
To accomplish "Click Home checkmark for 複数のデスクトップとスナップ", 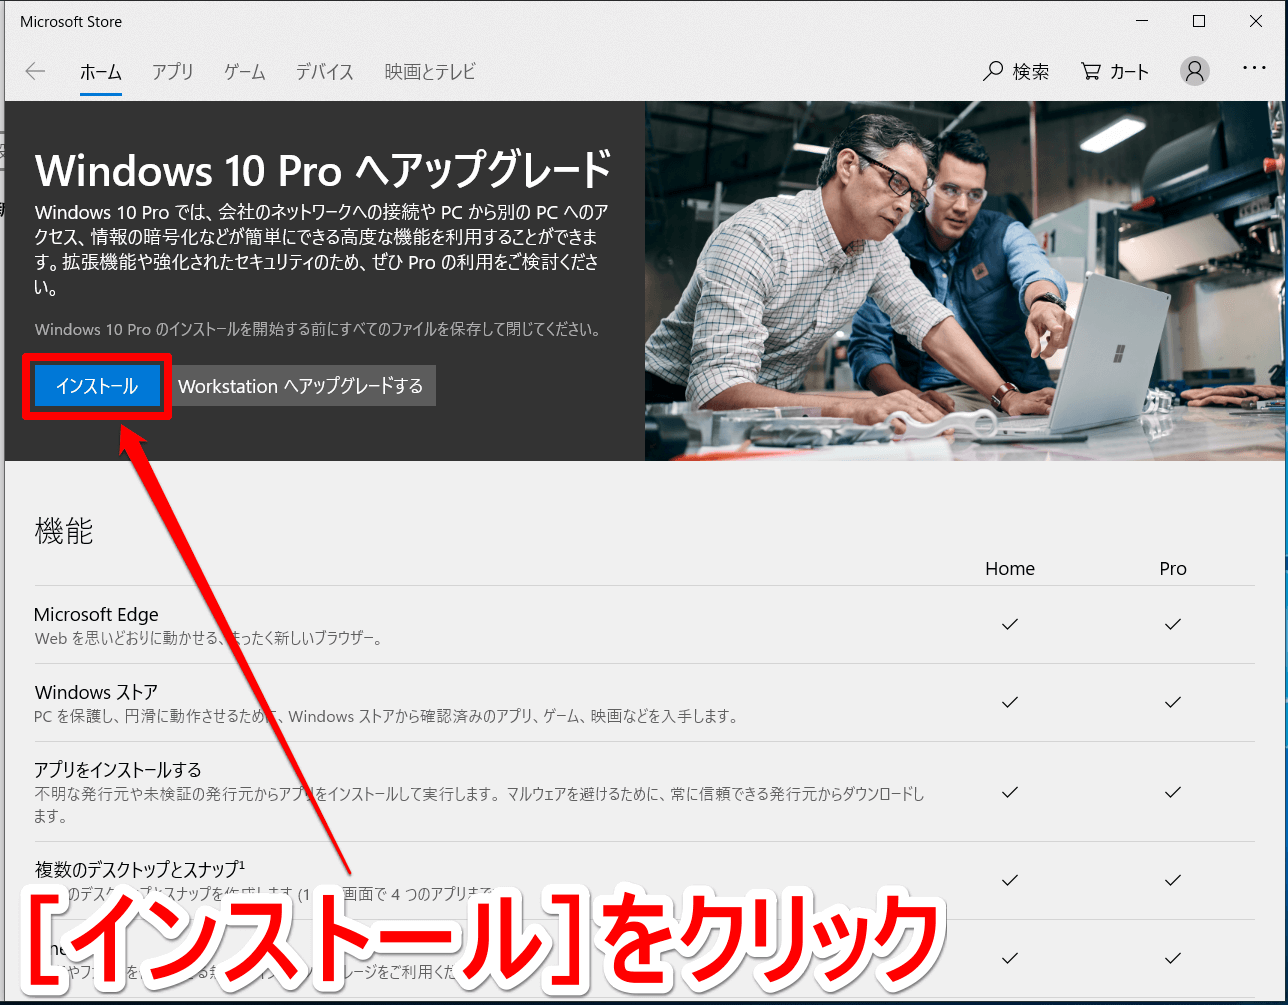I will click(x=1010, y=880).
